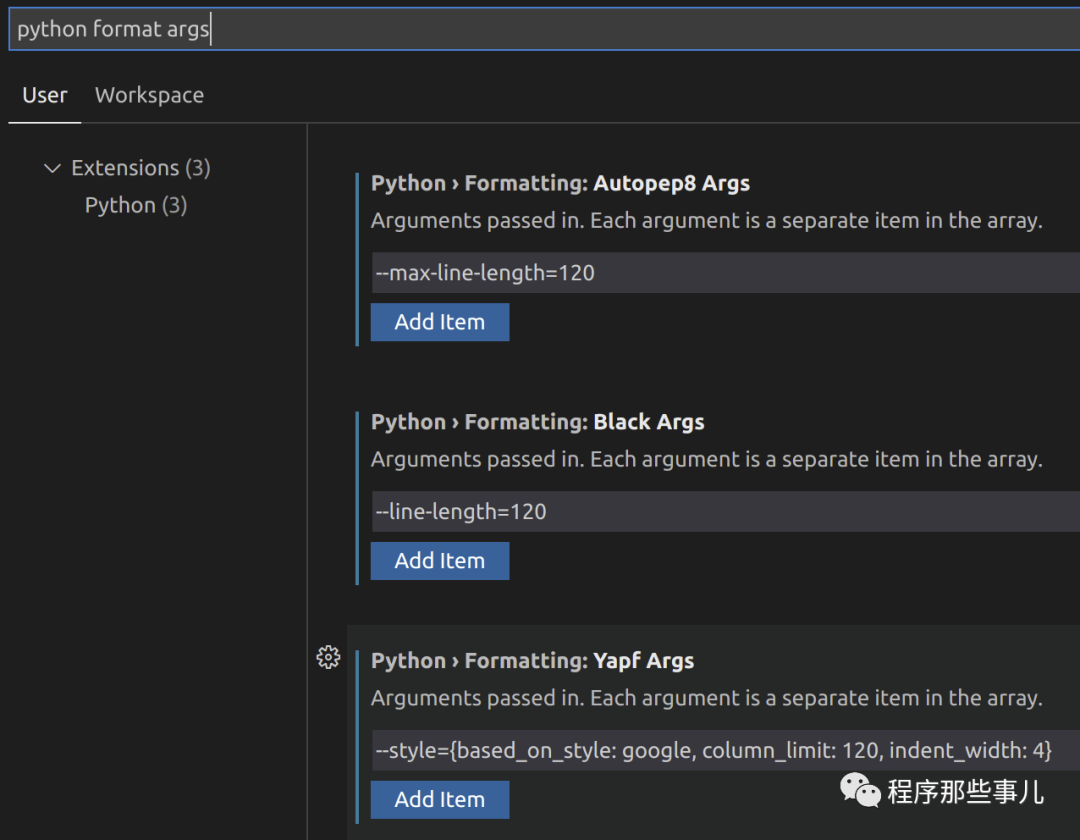Select Python (3) in settings tree

coord(136,205)
